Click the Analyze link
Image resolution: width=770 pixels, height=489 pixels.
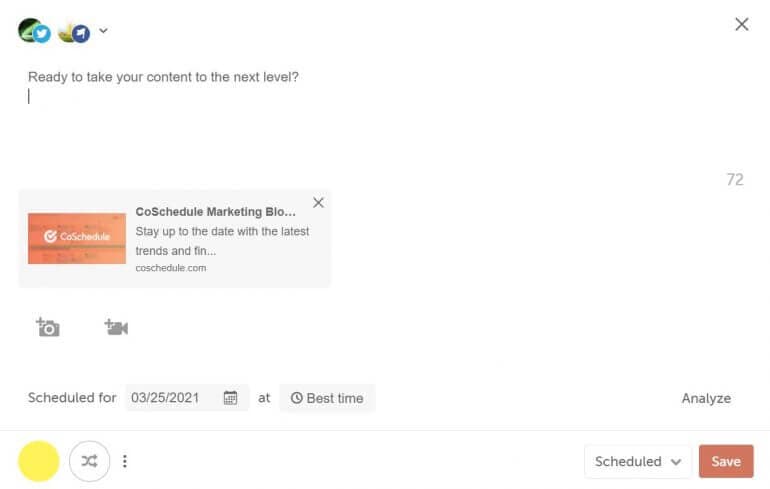tap(706, 398)
